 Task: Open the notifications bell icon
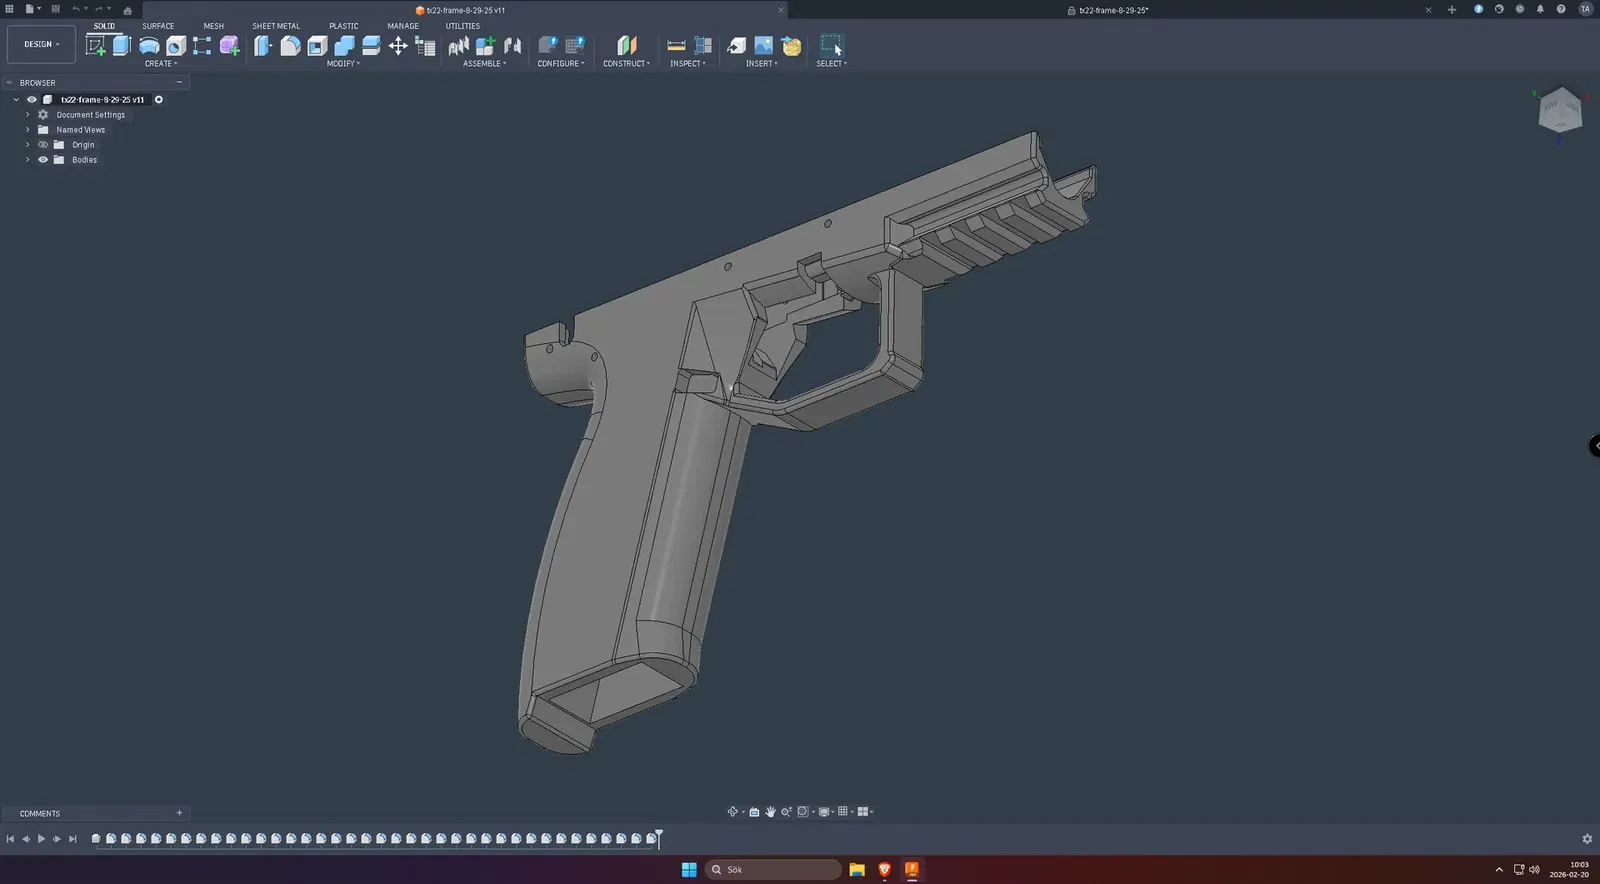pos(1540,9)
